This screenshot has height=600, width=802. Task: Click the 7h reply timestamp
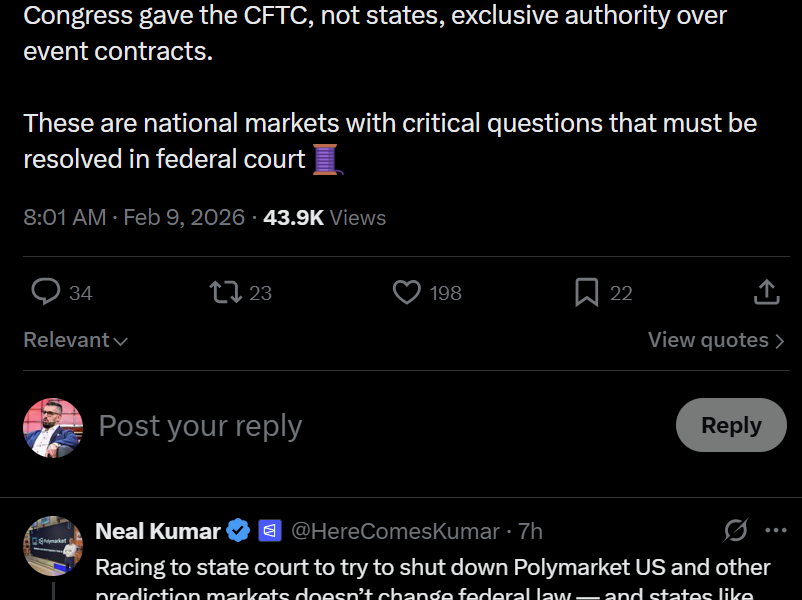coord(530,531)
